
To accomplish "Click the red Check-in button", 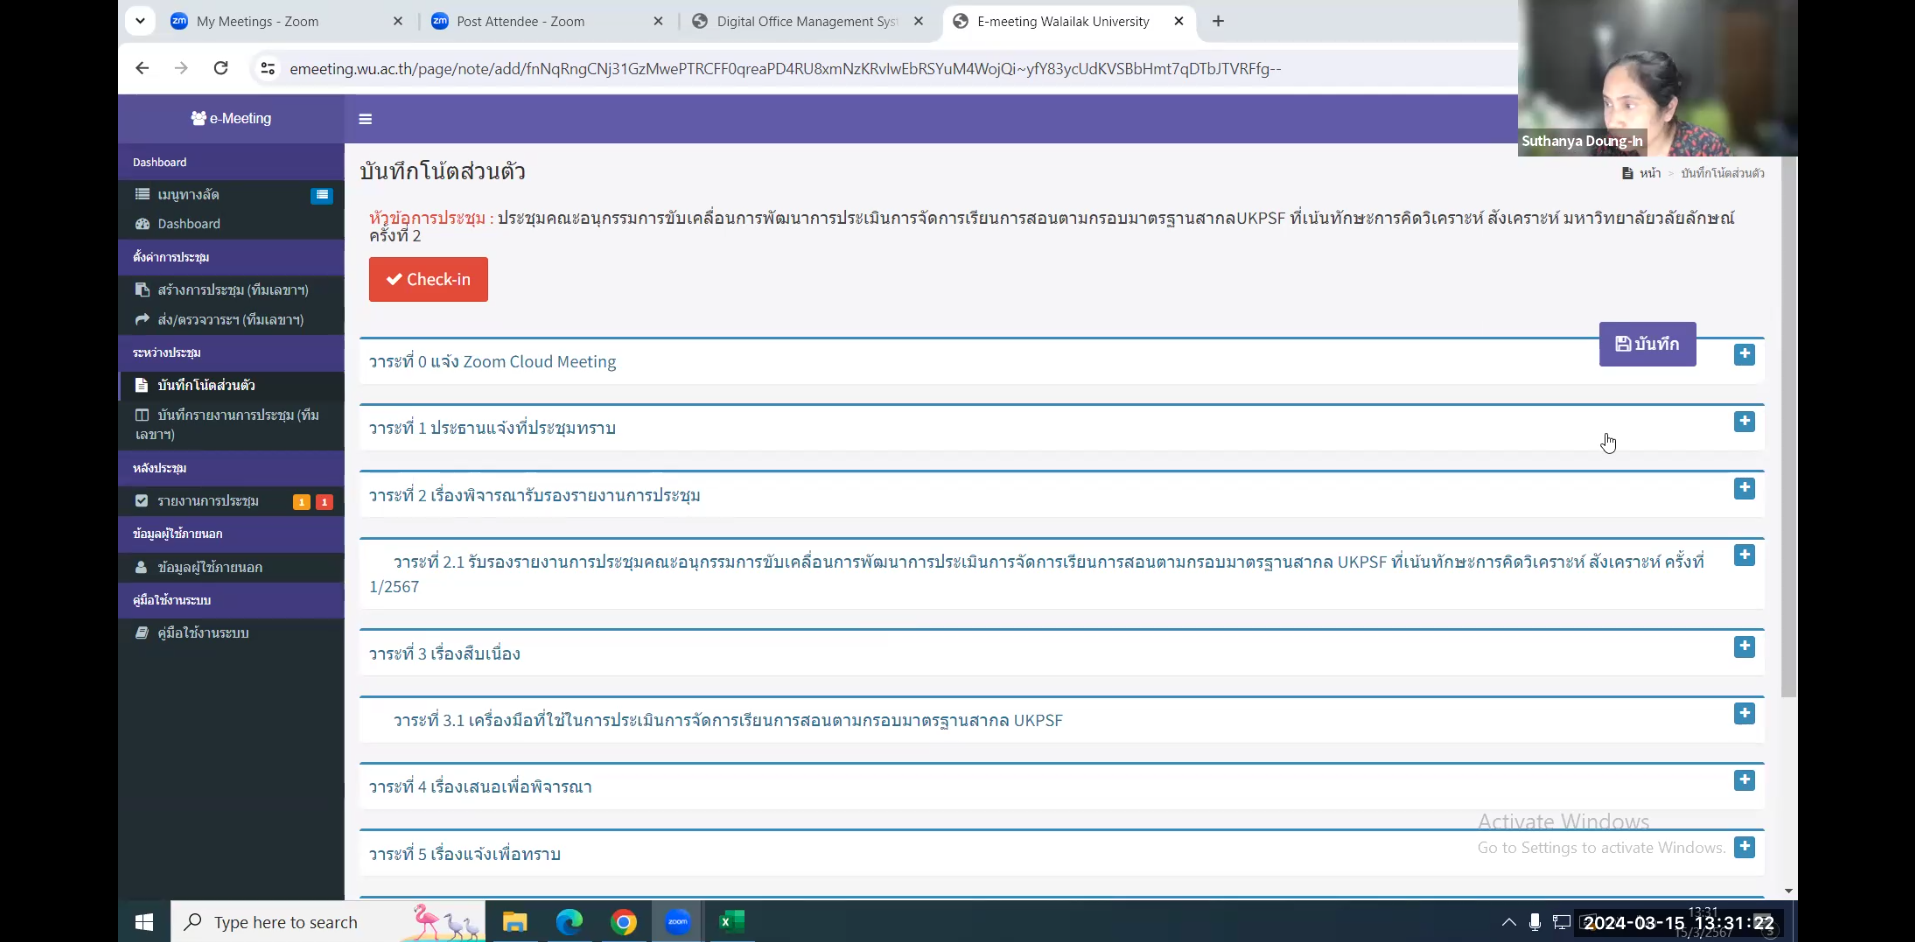I will [428, 279].
